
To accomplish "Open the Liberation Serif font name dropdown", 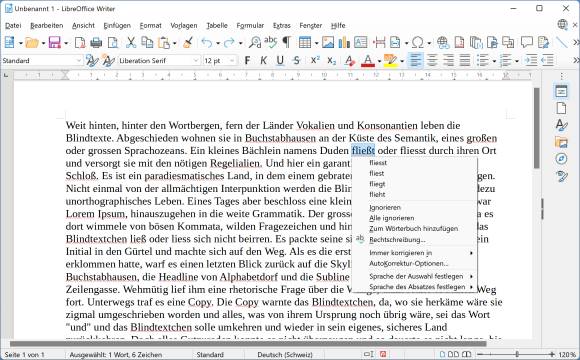I will (196, 60).
